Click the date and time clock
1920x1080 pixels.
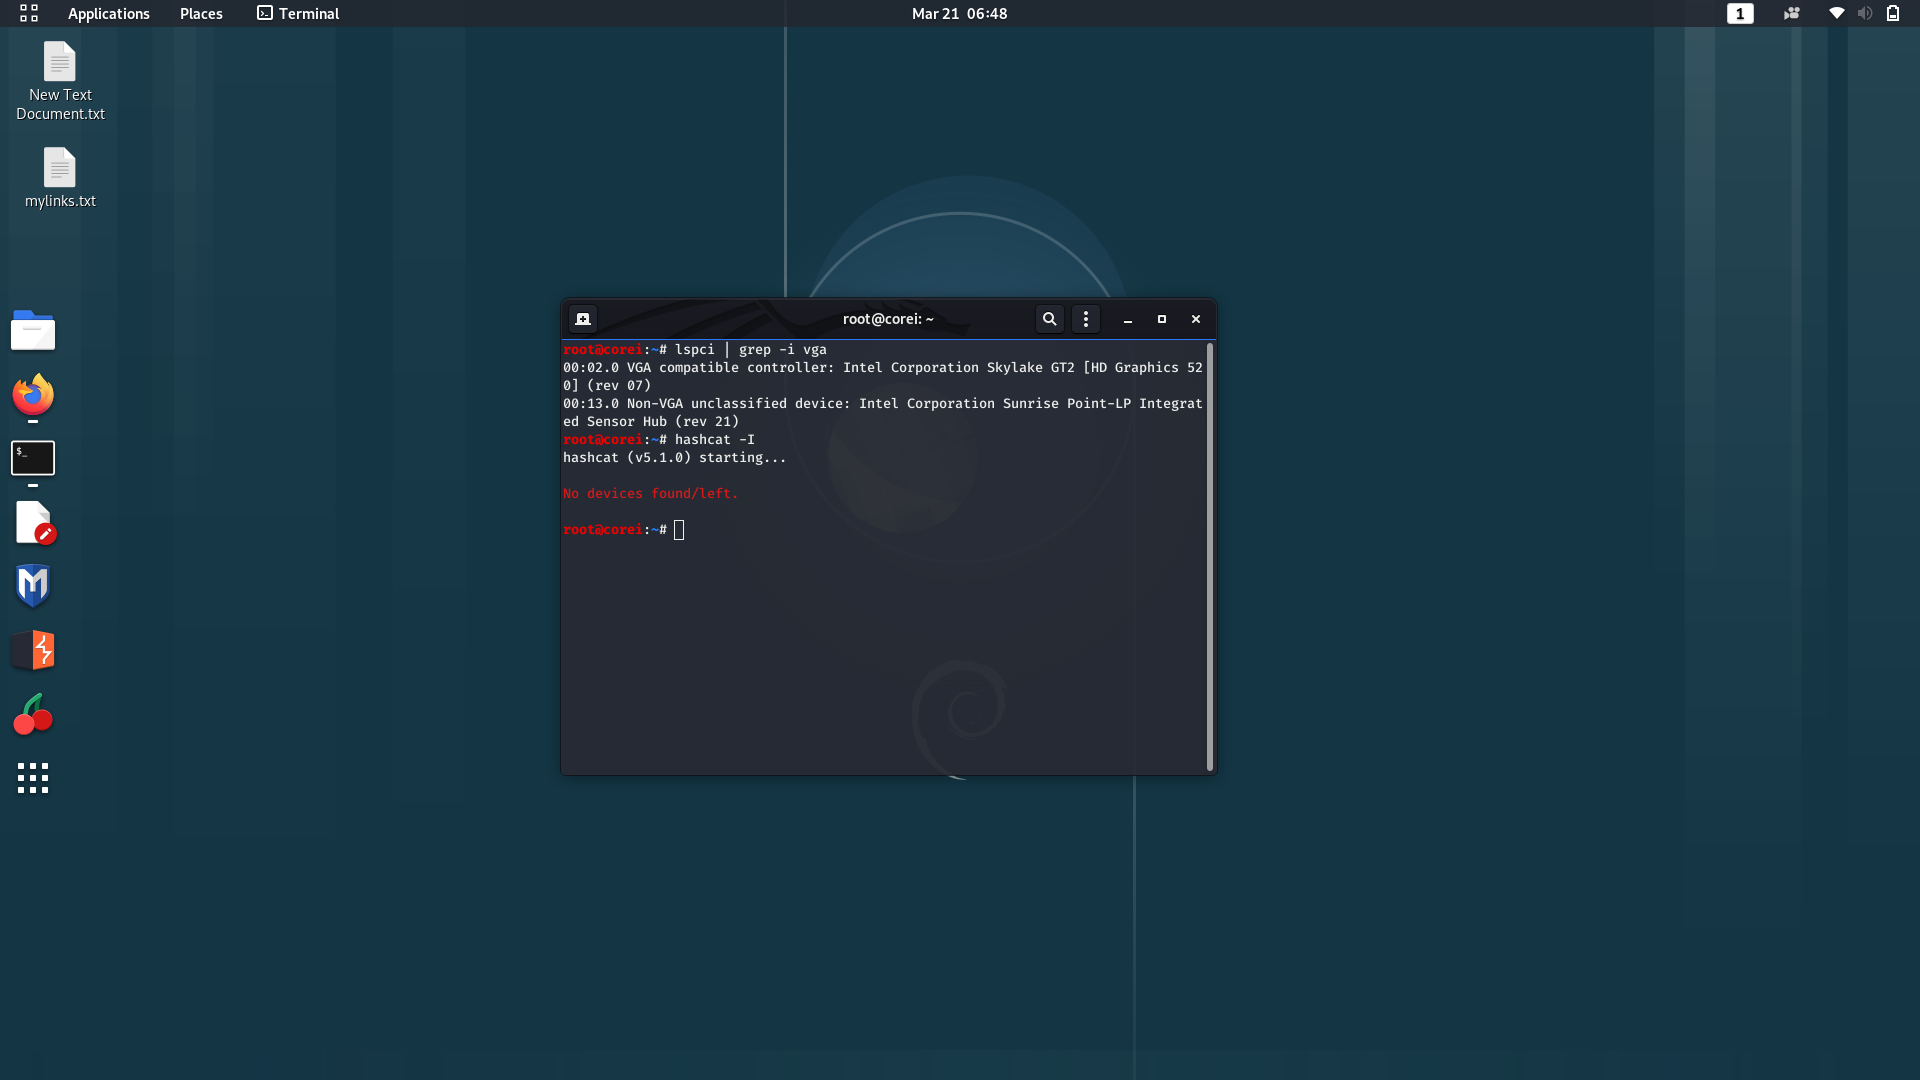959,13
